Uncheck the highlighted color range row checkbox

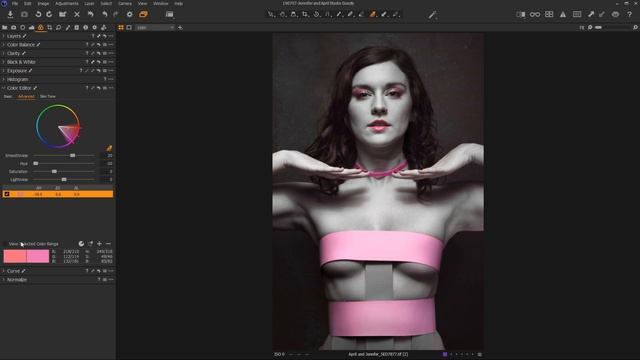click(7, 194)
